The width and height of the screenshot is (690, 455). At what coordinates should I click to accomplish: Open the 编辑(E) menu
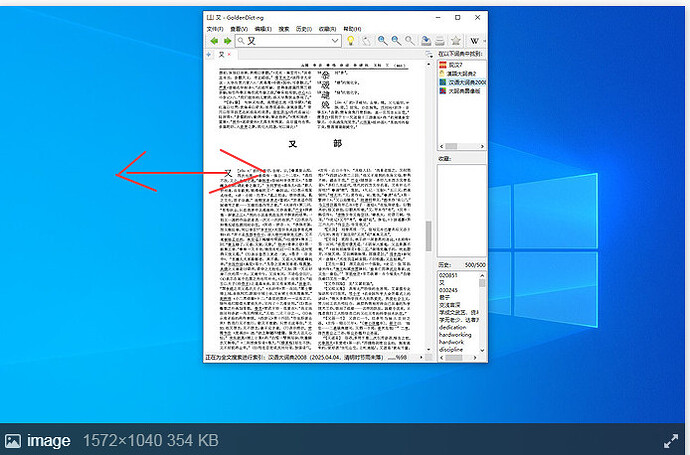263,29
